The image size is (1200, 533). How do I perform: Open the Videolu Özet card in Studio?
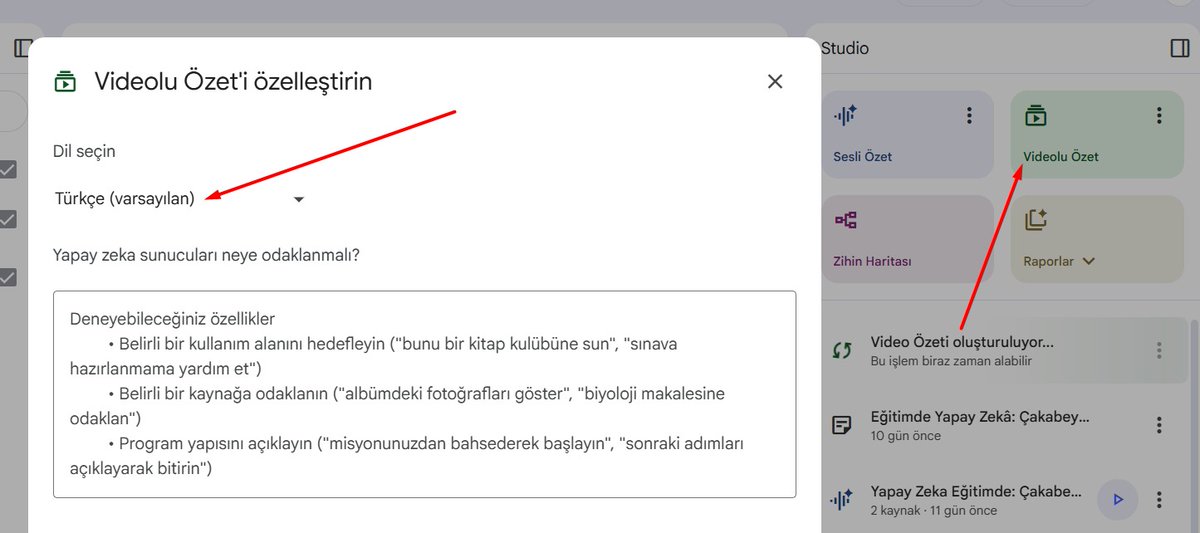(x=1097, y=135)
